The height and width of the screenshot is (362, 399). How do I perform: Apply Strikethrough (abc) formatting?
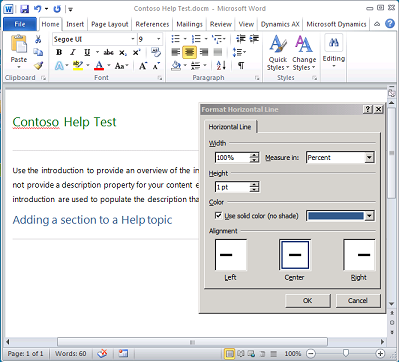click(x=108, y=52)
